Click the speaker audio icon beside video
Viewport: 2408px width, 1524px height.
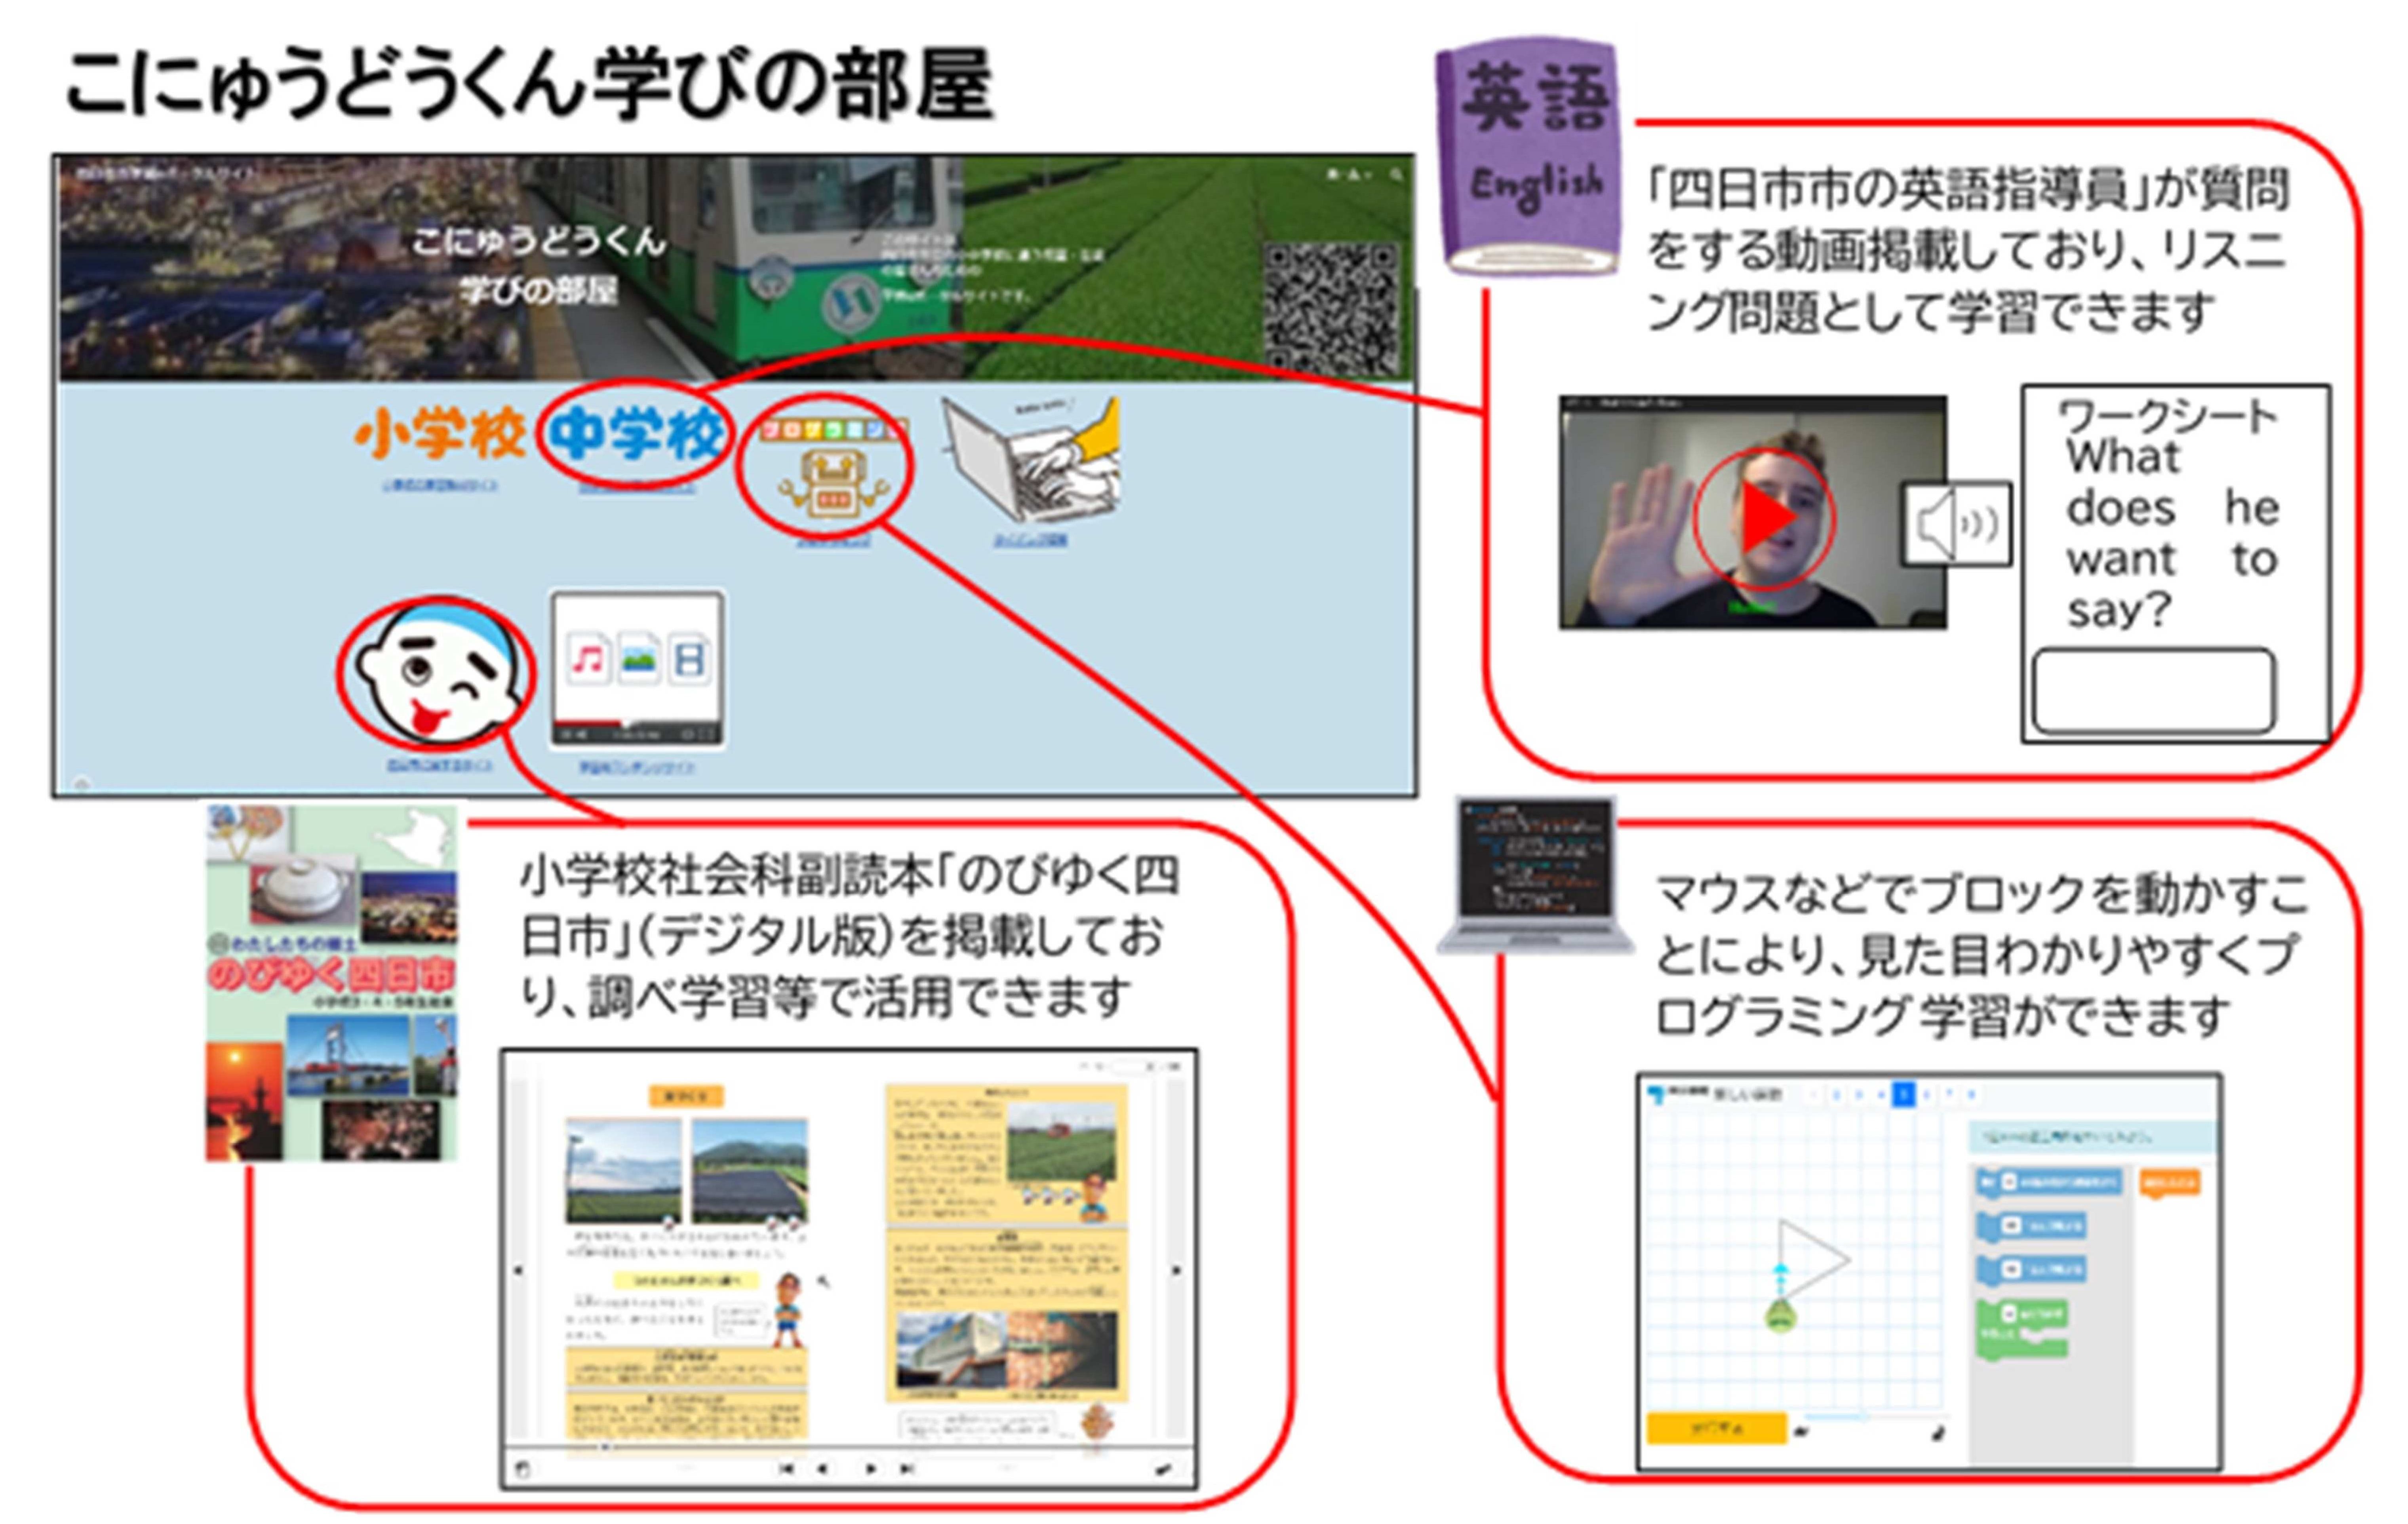coord(1957,524)
